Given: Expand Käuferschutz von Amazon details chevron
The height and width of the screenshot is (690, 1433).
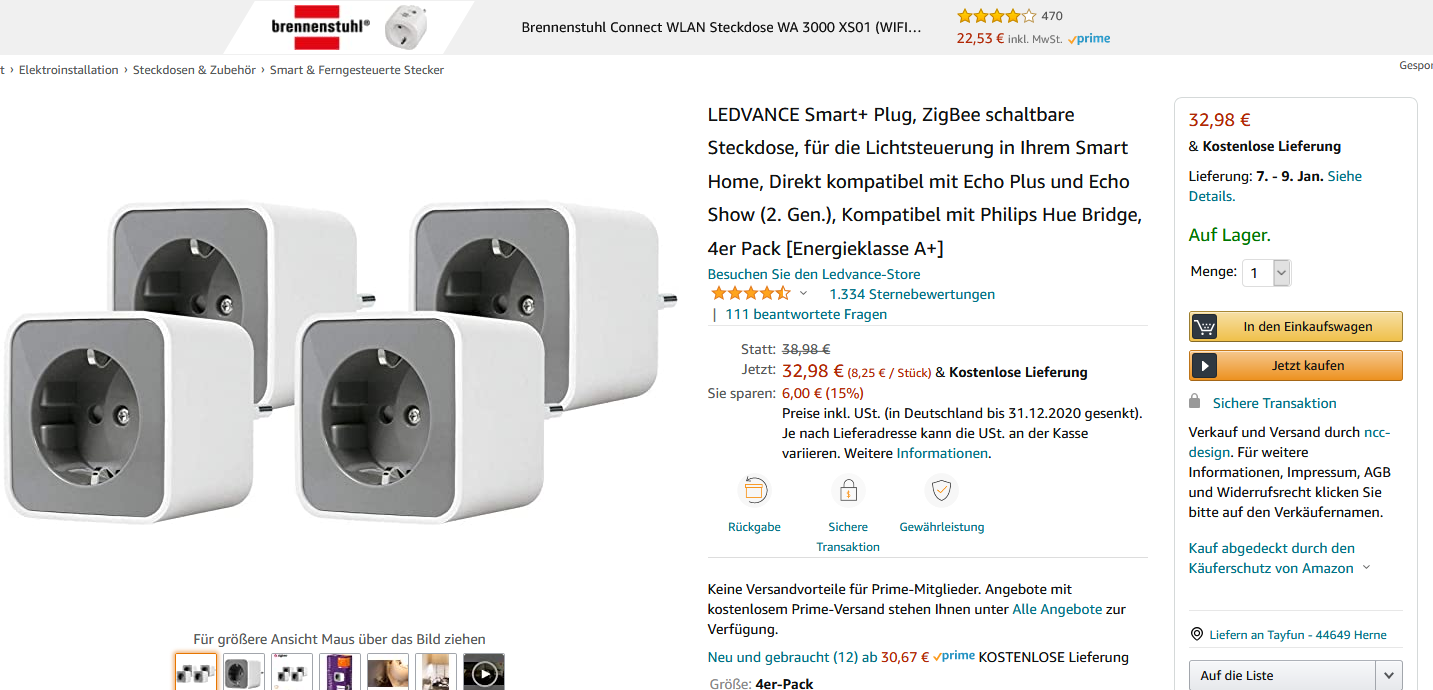Looking at the screenshot, I should pyautogui.click(x=1367, y=568).
